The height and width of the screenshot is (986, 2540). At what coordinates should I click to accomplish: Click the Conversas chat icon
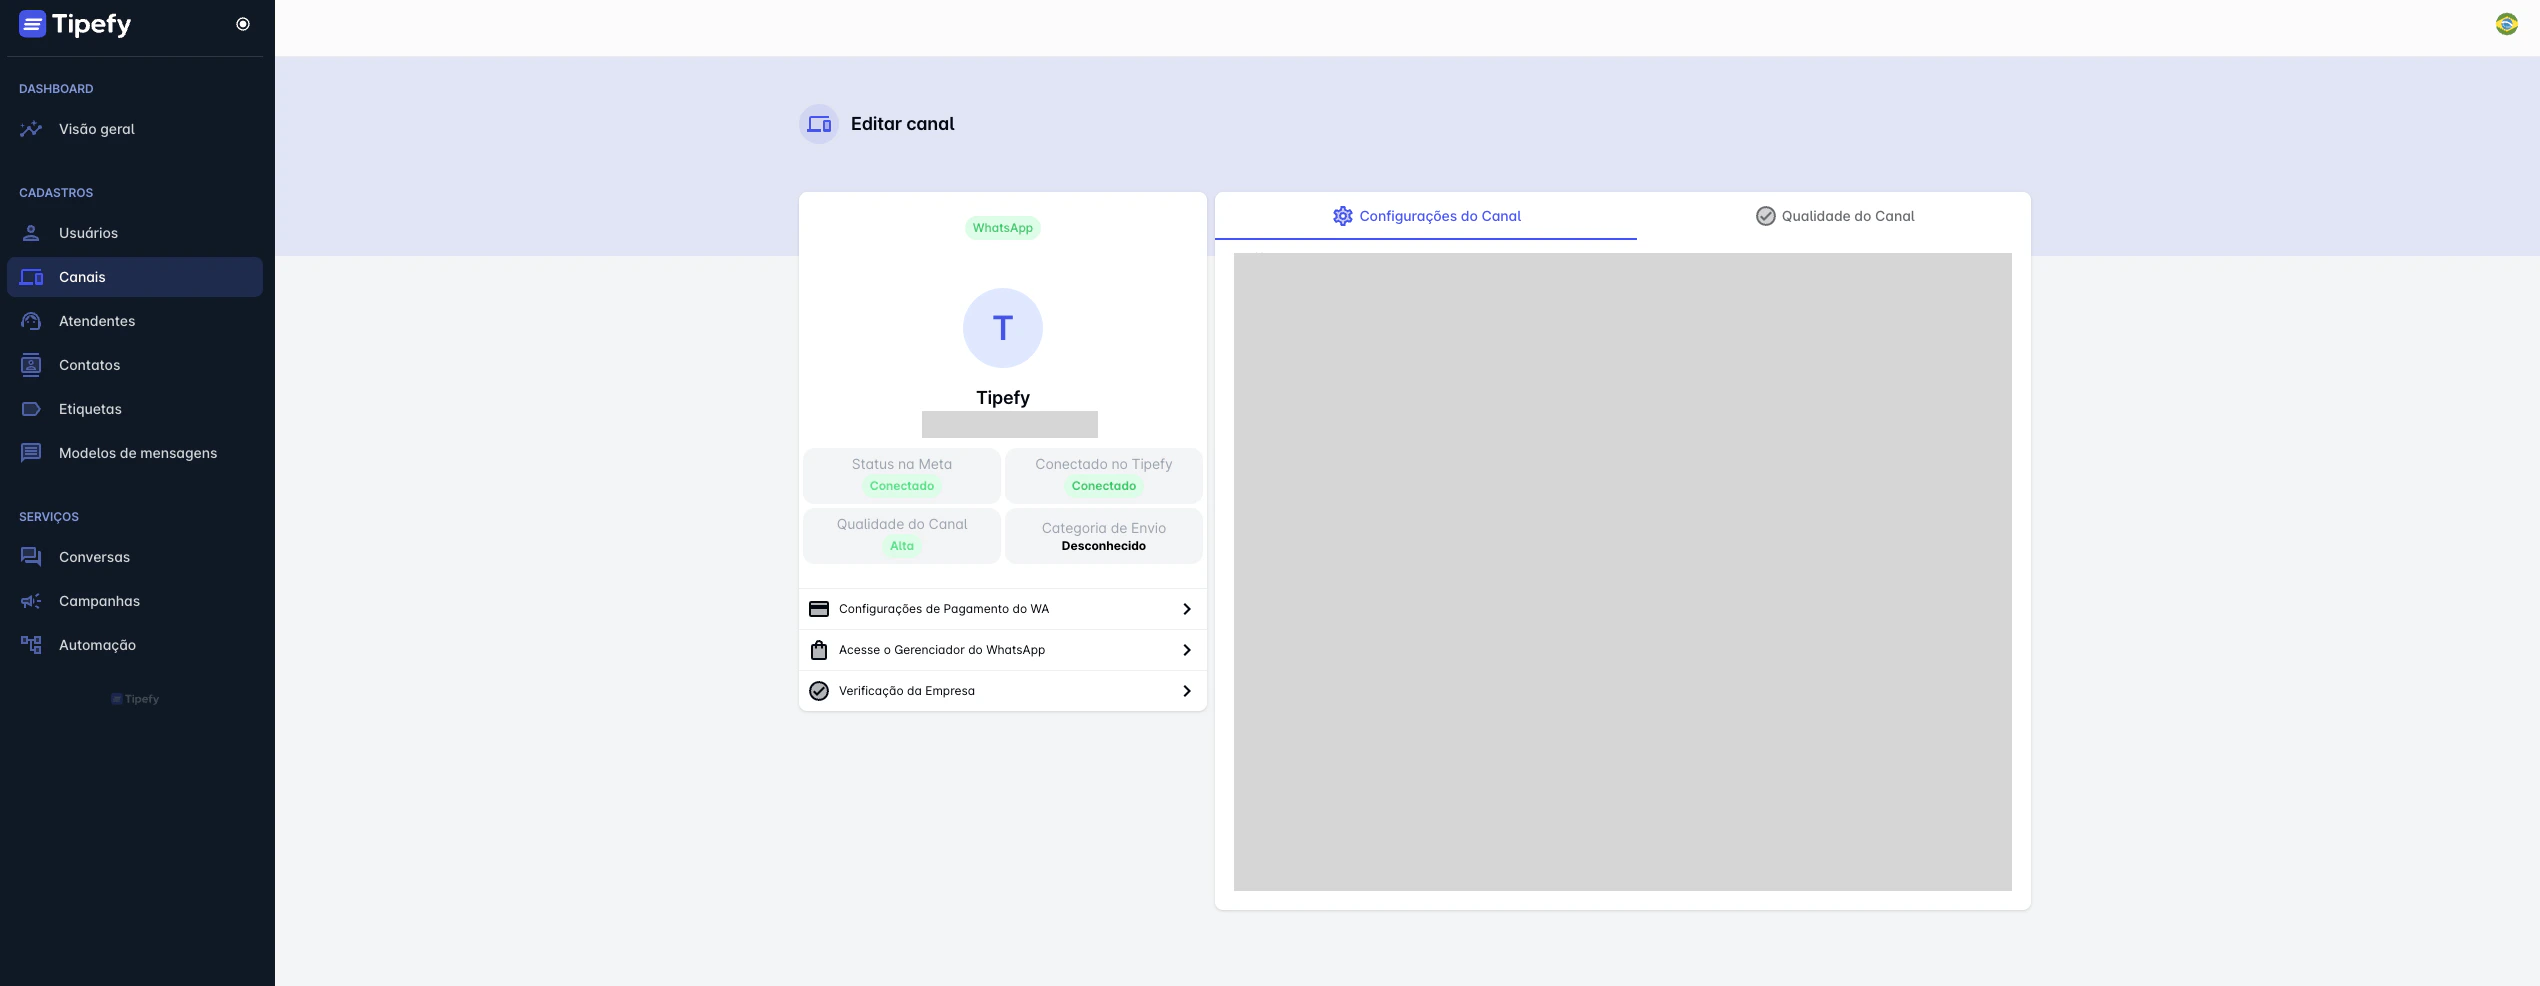click(x=31, y=557)
